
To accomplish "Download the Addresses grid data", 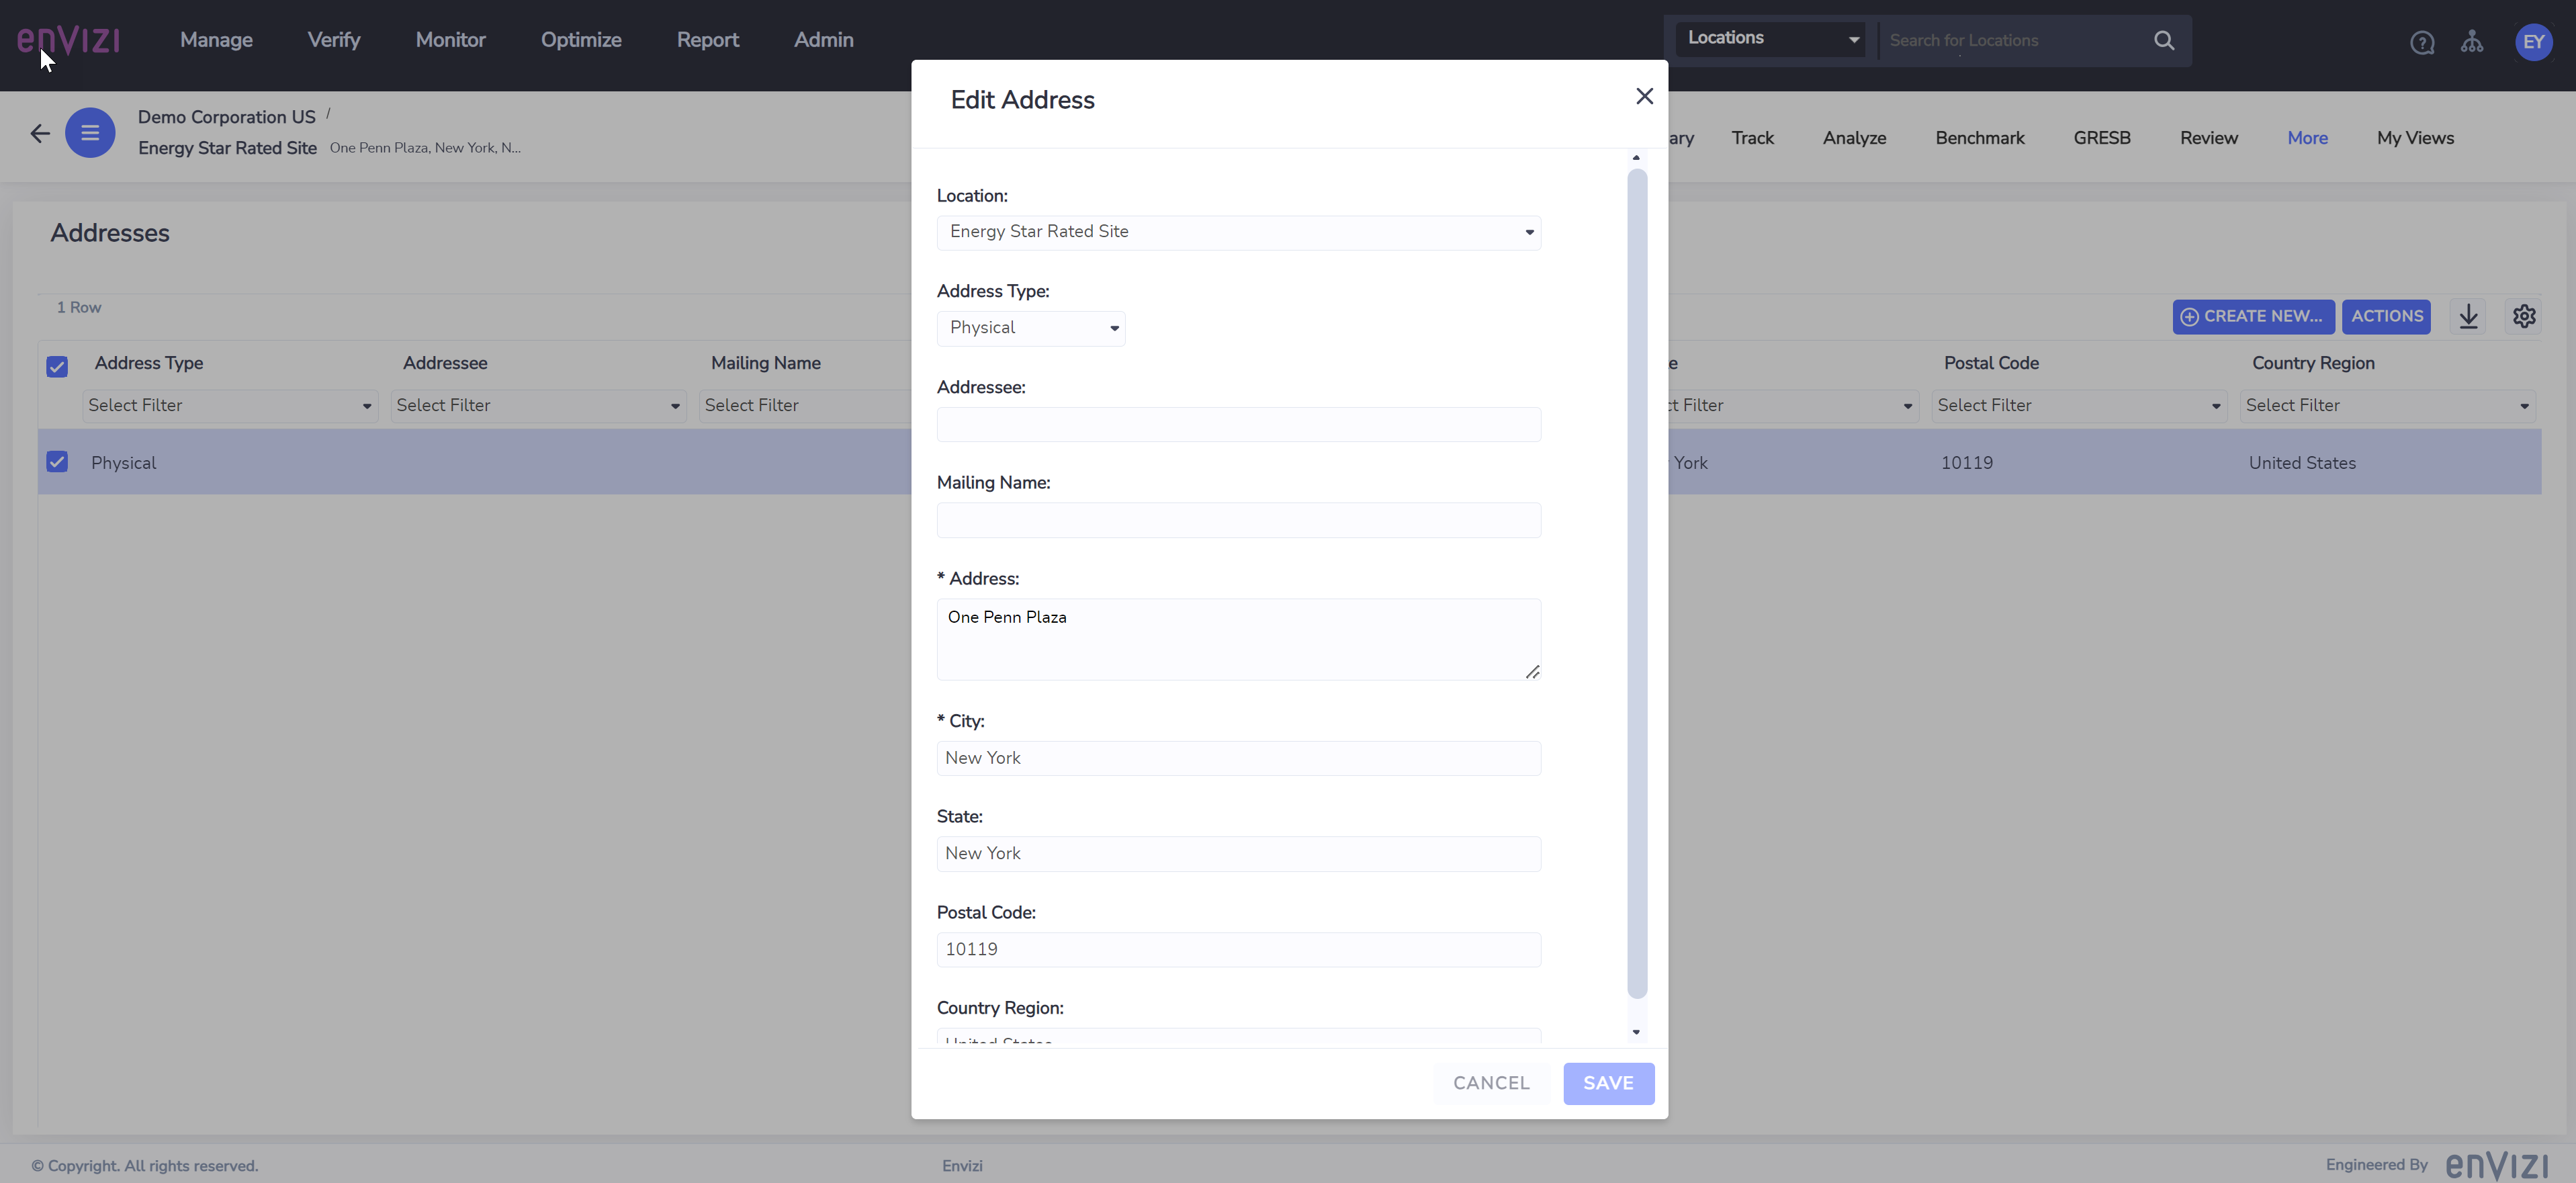I will pos(2468,316).
